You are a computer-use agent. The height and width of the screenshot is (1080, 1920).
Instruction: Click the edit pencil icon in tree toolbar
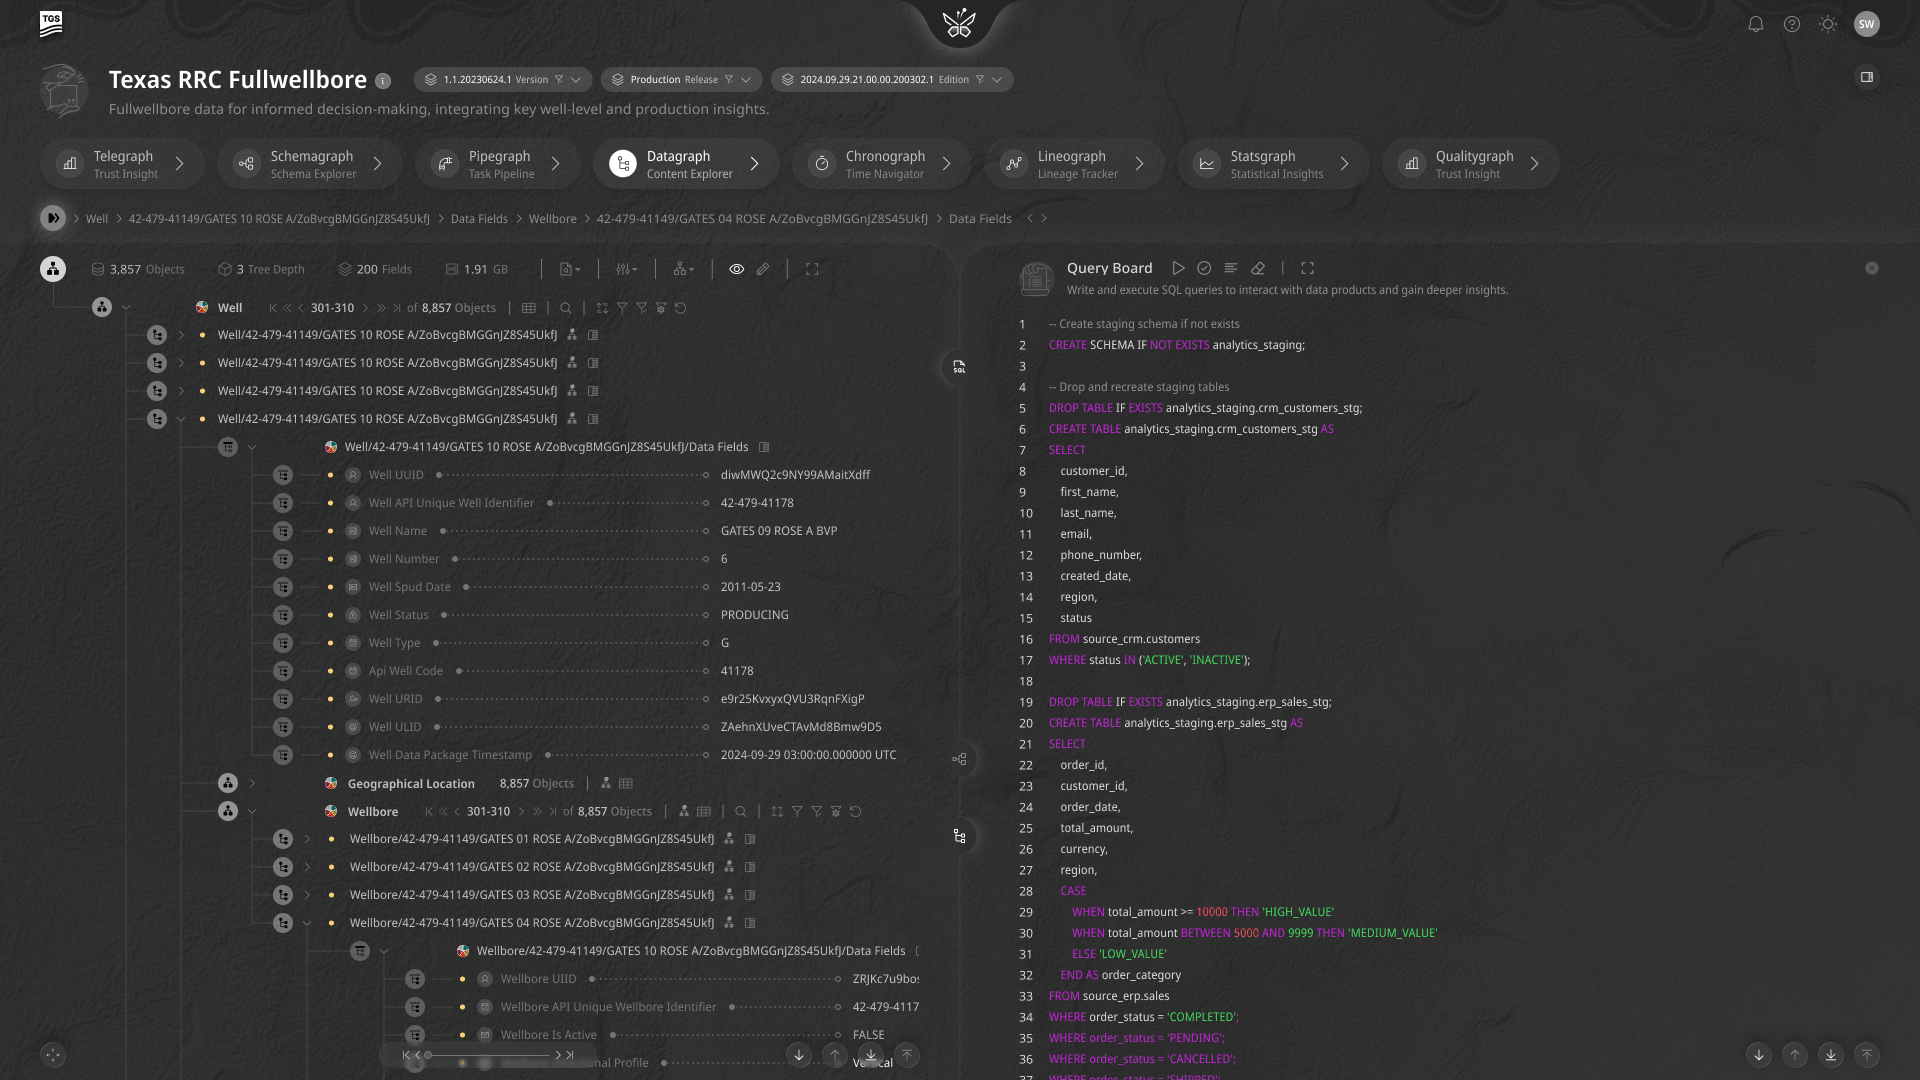(763, 269)
